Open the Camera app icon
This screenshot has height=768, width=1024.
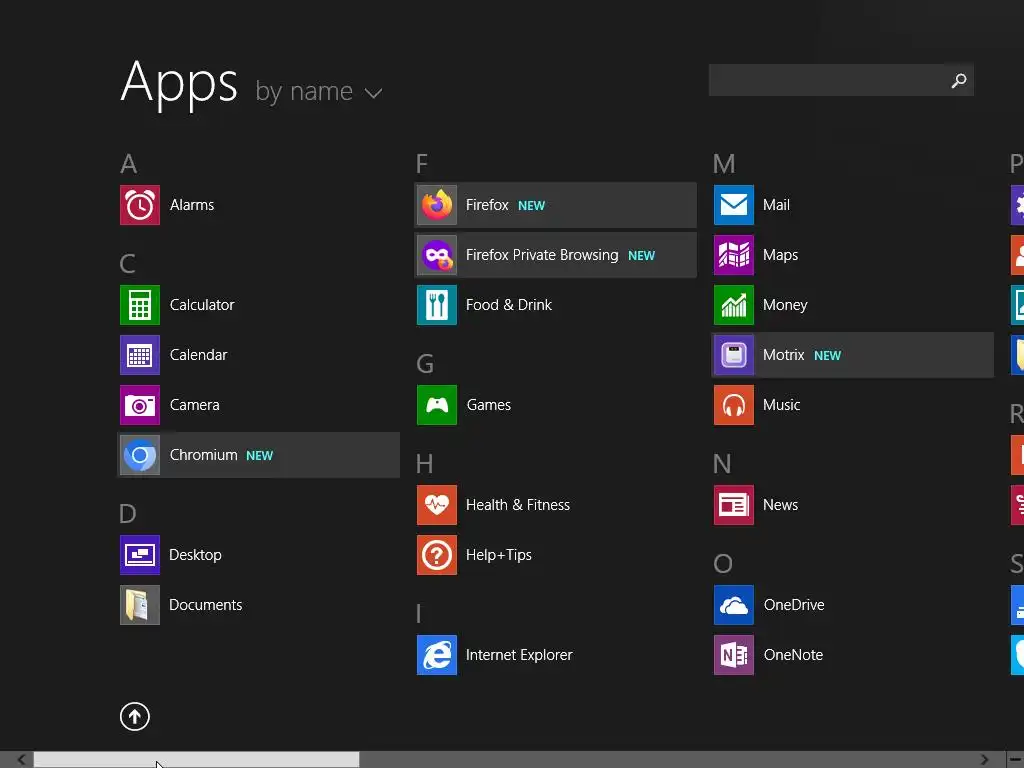140,405
